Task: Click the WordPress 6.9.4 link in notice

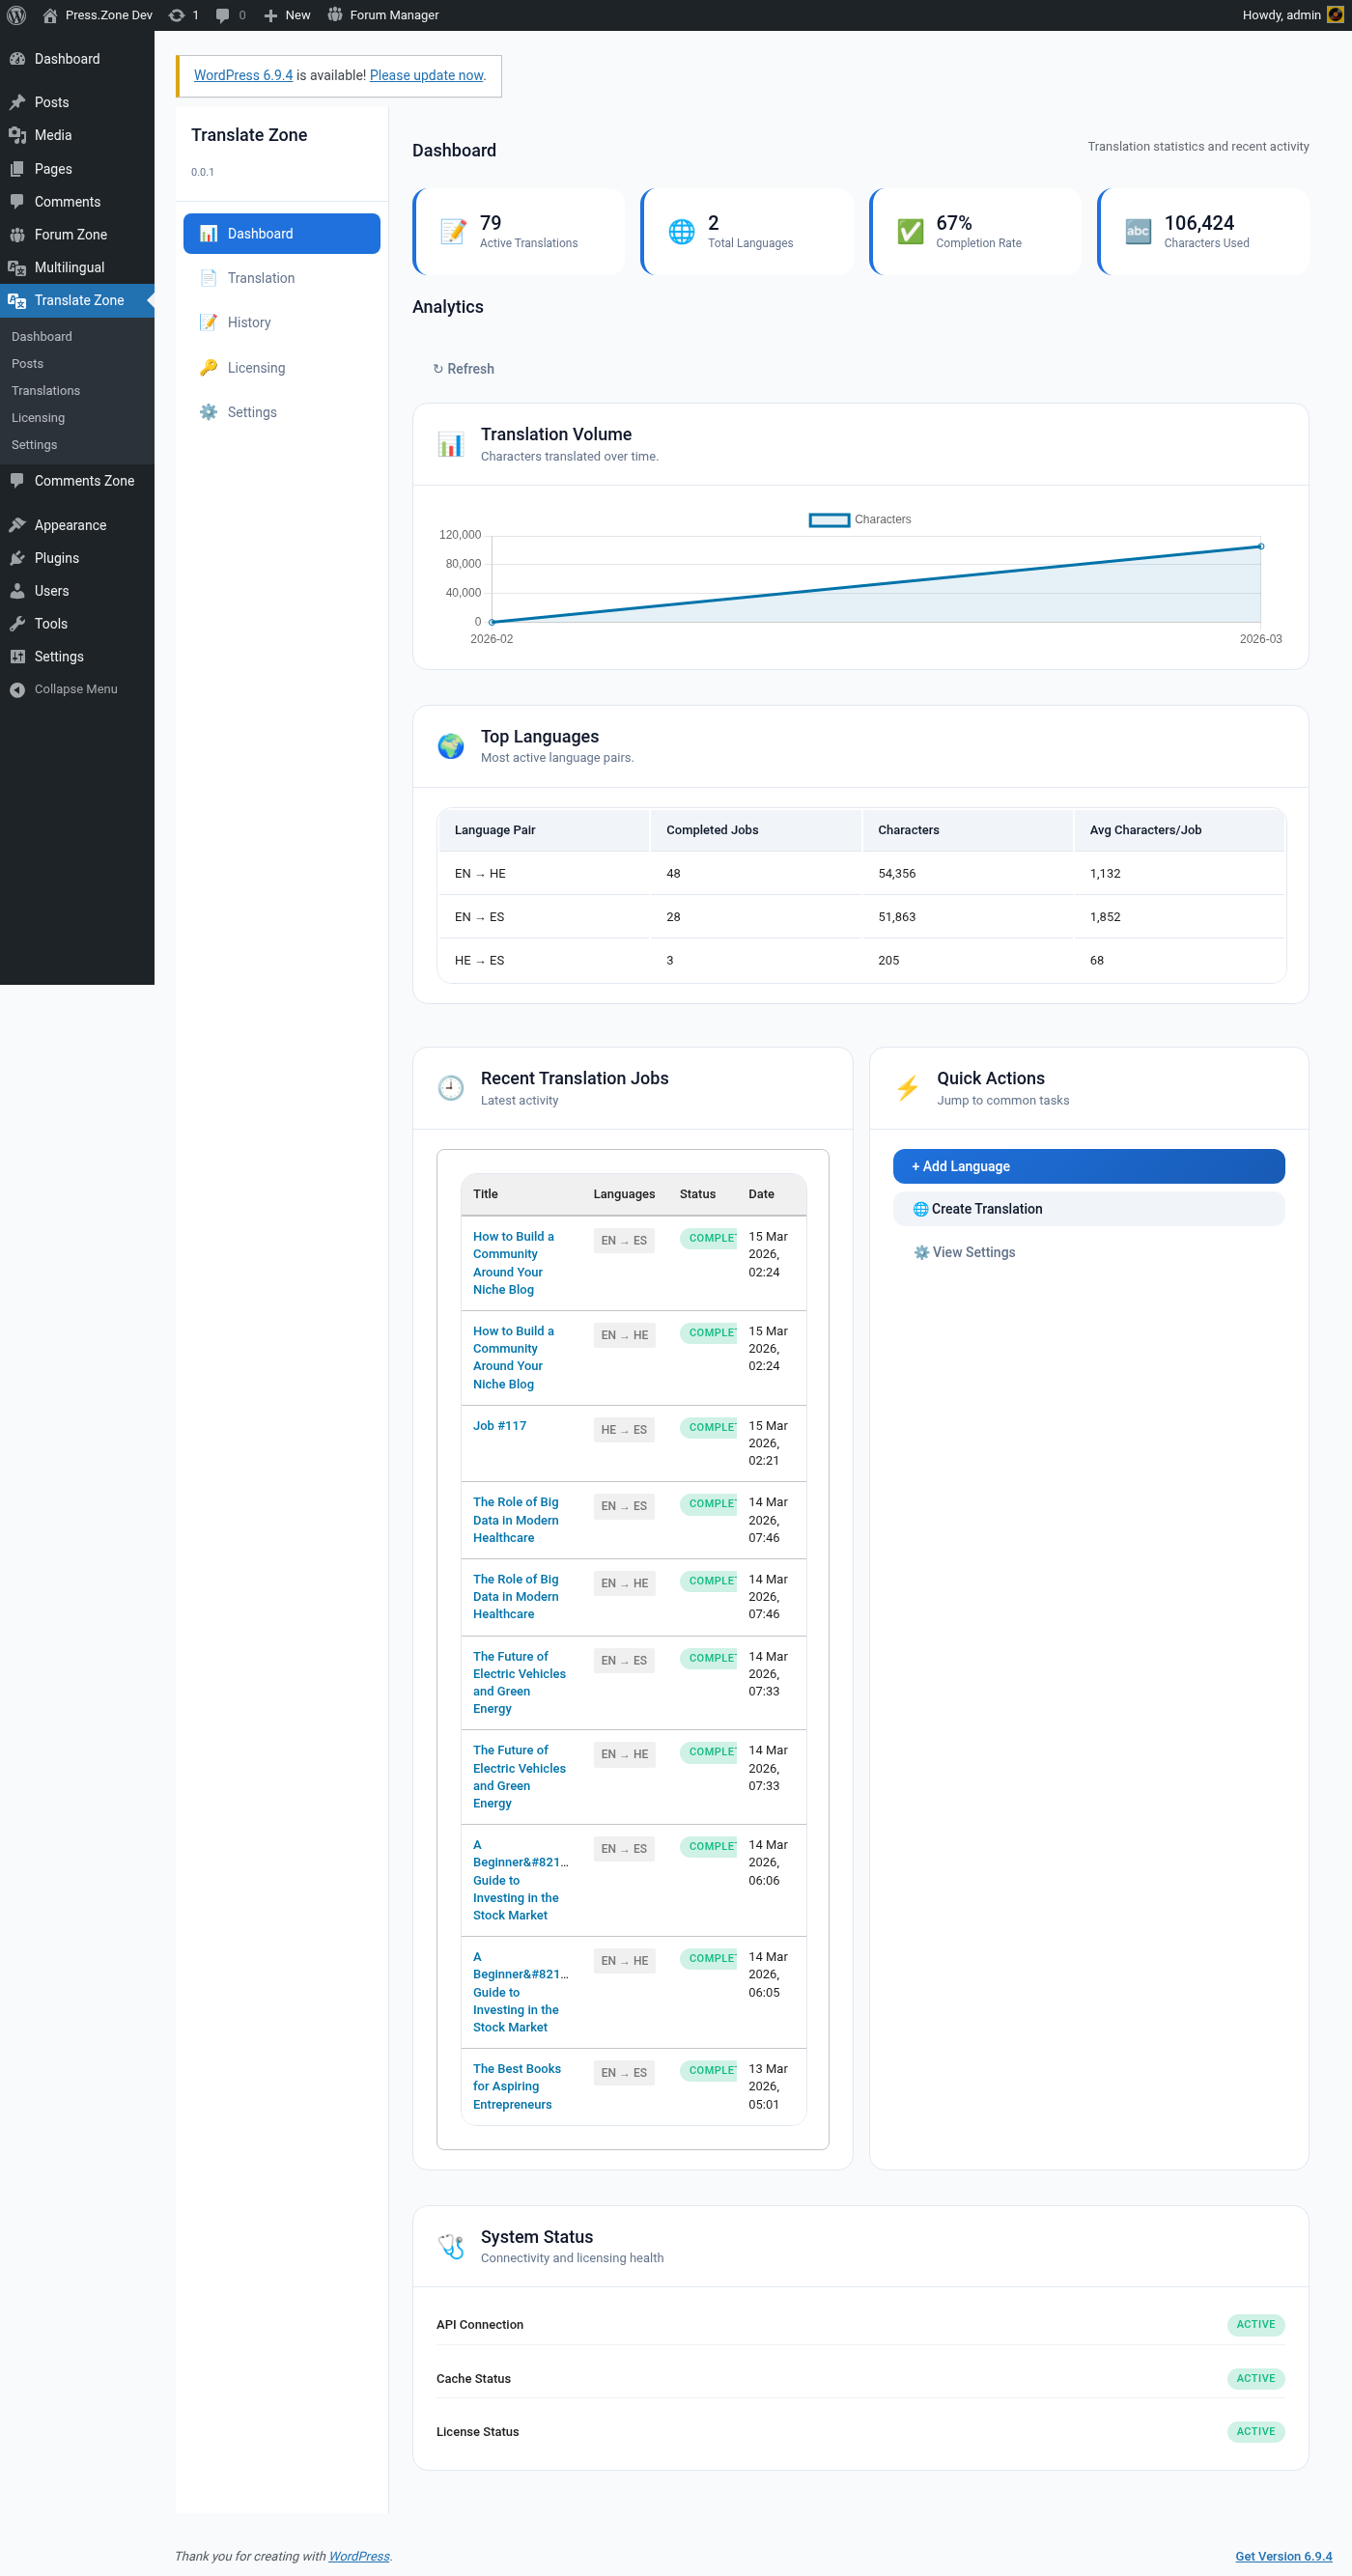Action: pyautogui.click(x=243, y=75)
